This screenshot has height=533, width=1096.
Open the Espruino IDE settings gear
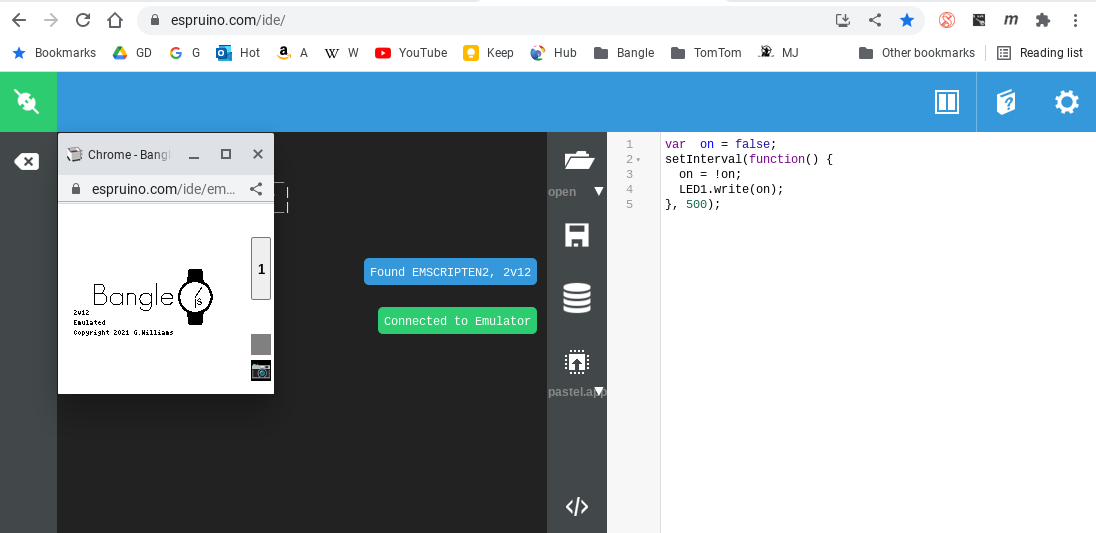pyautogui.click(x=1067, y=102)
